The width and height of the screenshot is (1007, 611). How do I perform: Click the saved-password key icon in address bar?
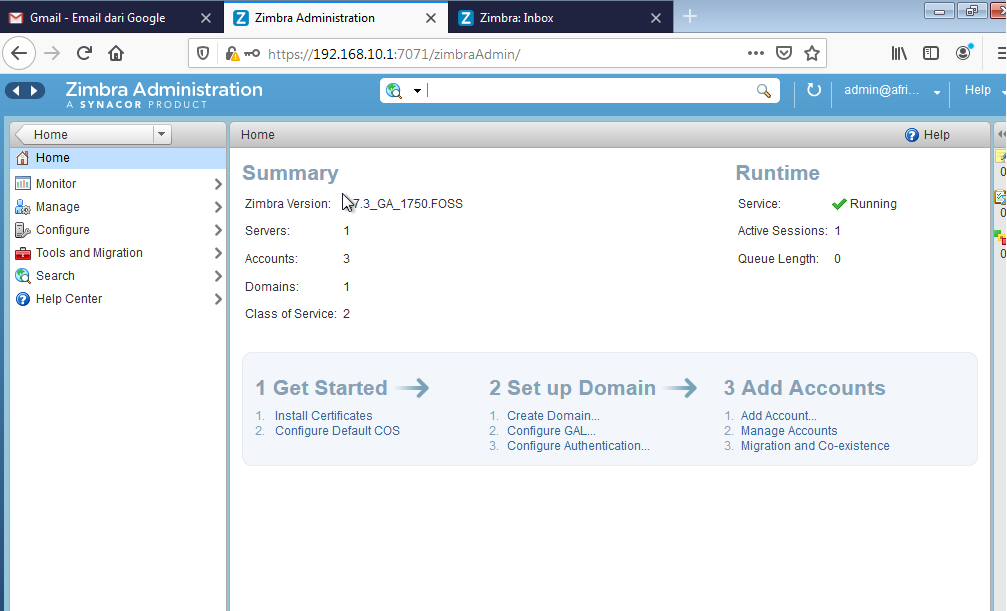(x=252, y=53)
